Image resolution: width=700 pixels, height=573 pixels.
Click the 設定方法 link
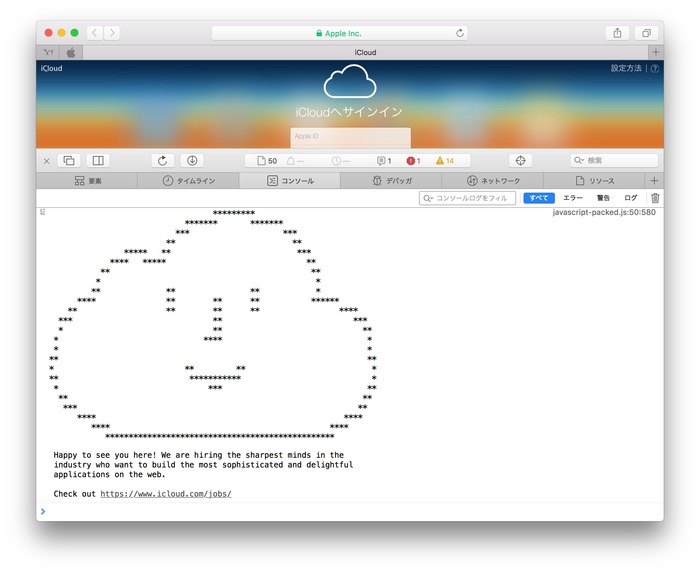pos(626,68)
